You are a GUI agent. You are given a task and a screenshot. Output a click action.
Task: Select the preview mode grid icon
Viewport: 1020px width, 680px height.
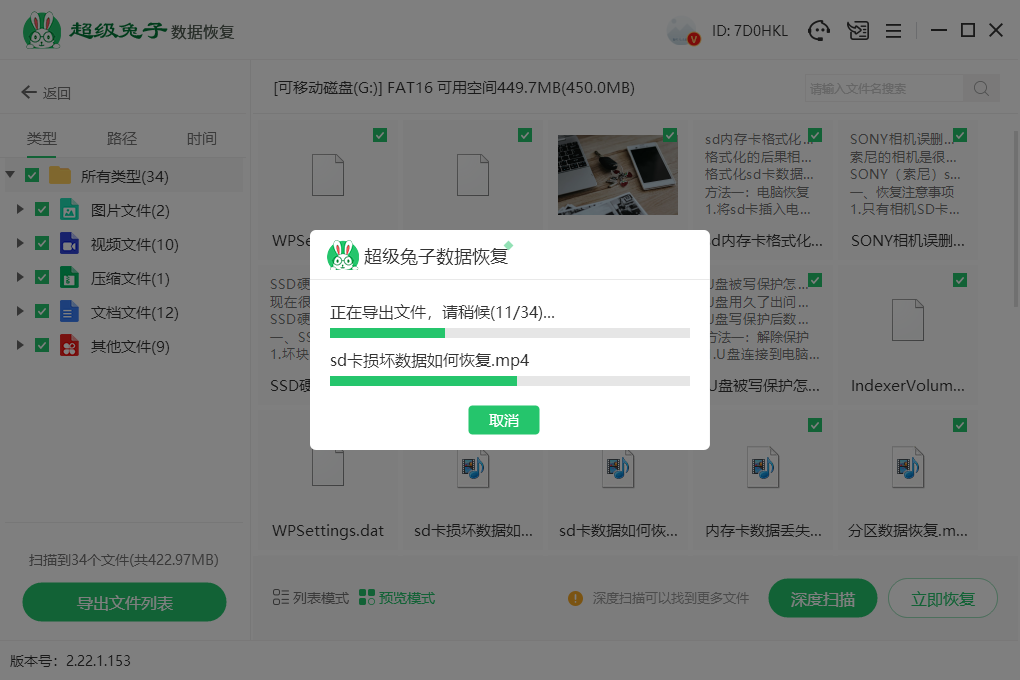(367, 598)
